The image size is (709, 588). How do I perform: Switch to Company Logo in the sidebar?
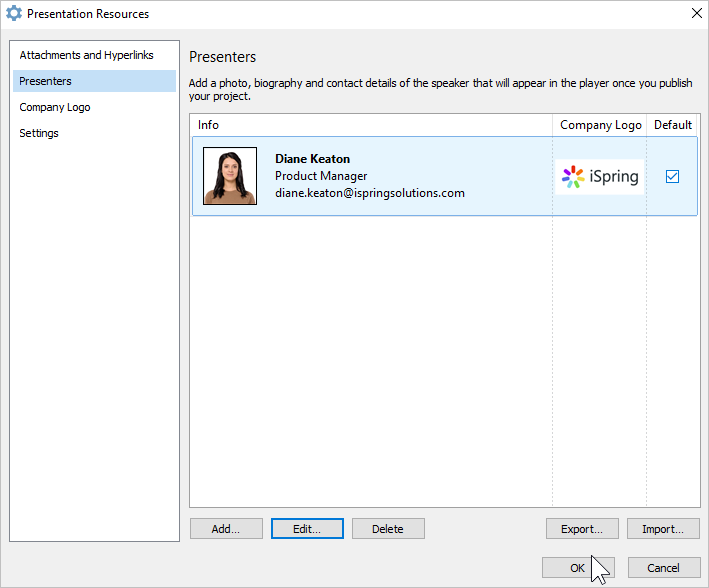55,107
